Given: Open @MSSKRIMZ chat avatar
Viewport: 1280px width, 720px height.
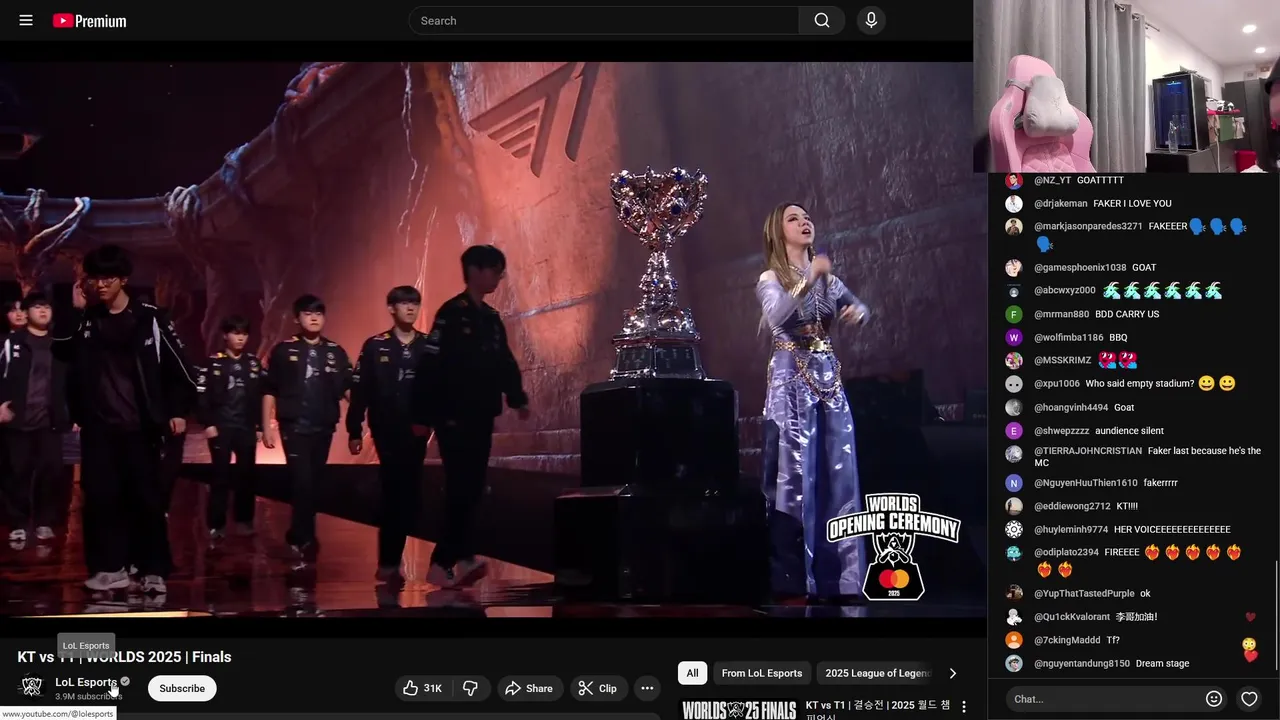Looking at the screenshot, I should tap(1014, 361).
